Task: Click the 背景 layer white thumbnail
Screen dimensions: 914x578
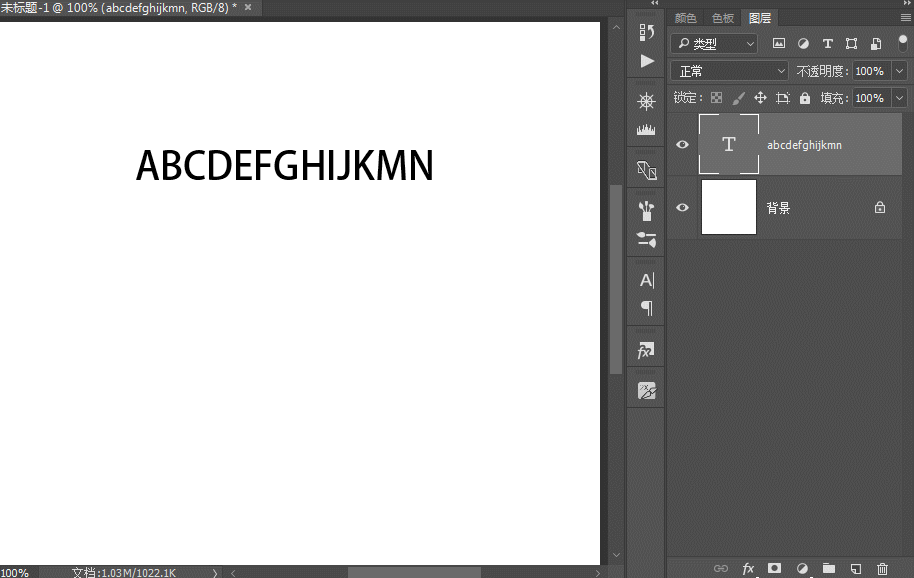Action: tap(729, 207)
